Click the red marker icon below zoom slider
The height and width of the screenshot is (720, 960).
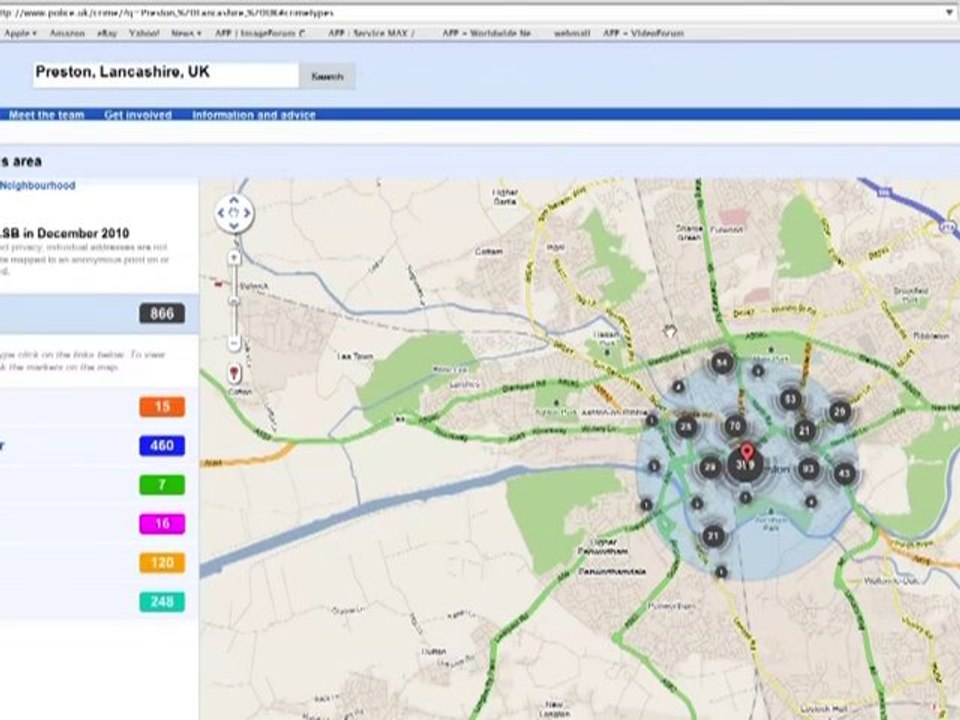pos(235,374)
